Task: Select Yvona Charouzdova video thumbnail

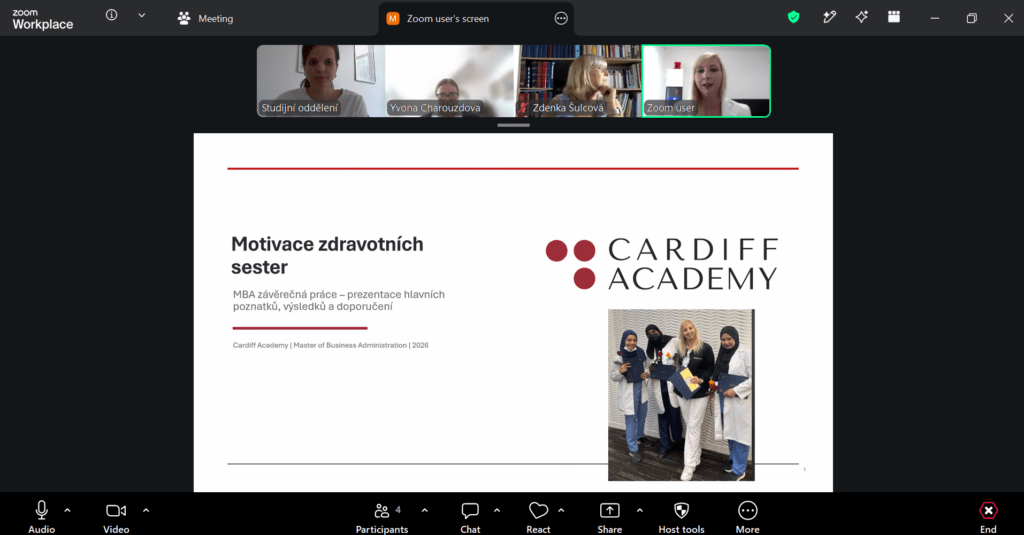Action: click(x=449, y=81)
